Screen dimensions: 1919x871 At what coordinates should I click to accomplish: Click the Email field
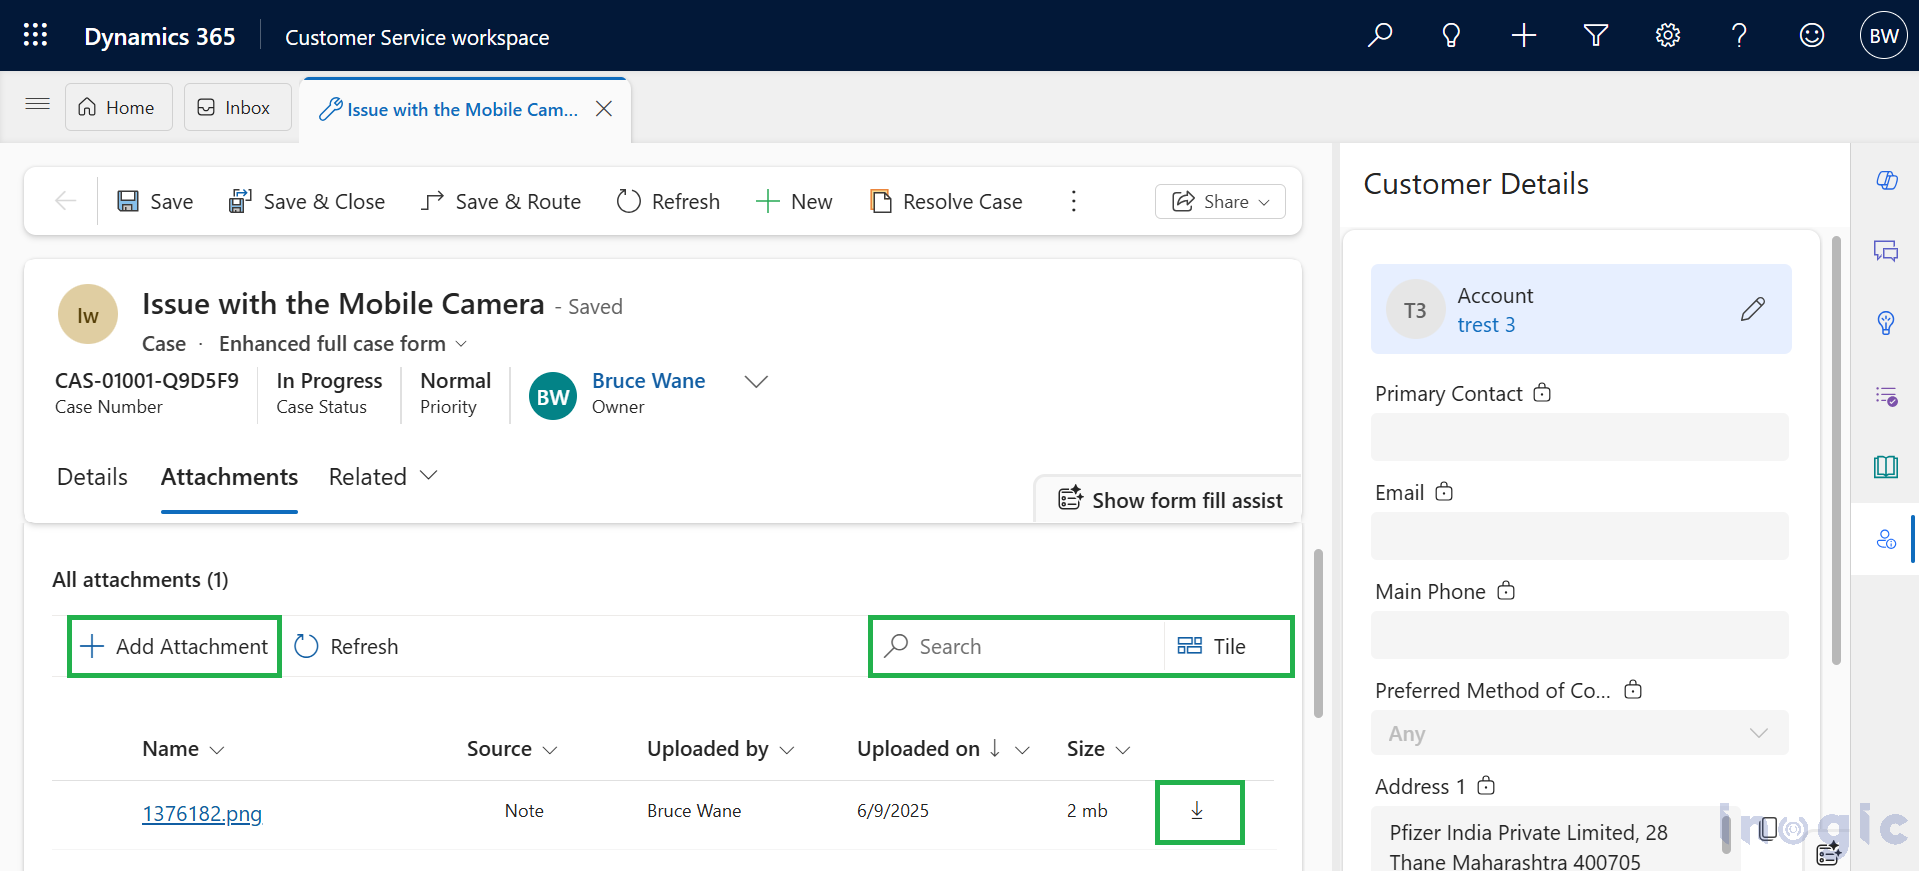click(x=1580, y=536)
